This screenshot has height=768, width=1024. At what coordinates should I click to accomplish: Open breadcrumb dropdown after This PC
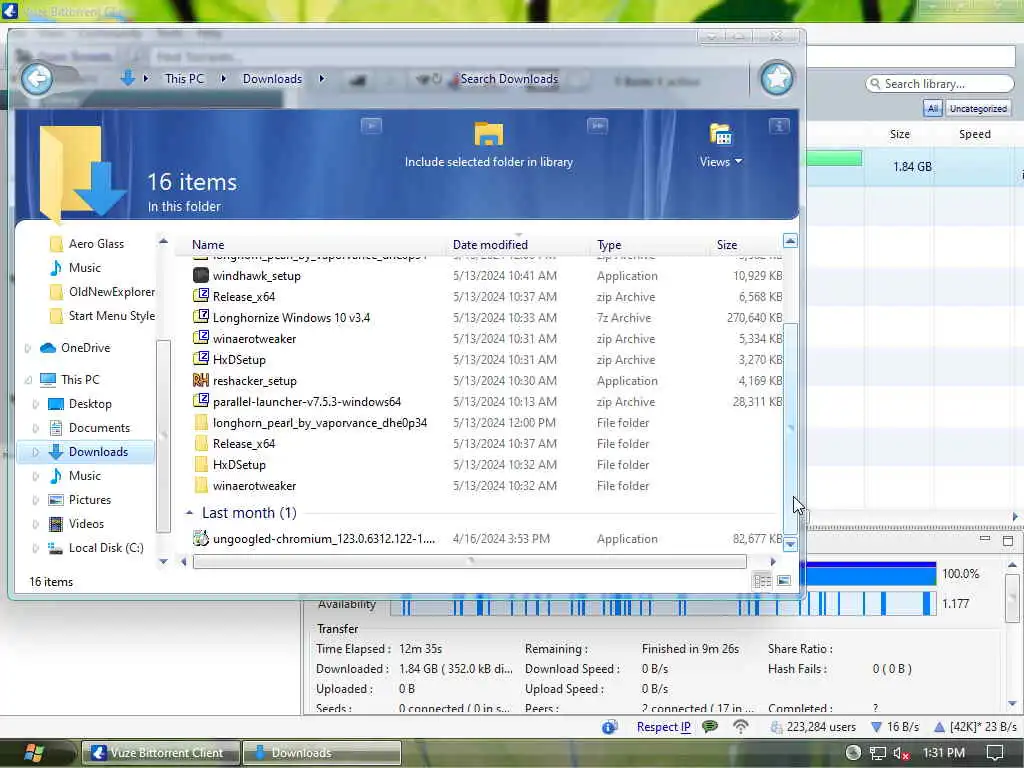pos(223,78)
